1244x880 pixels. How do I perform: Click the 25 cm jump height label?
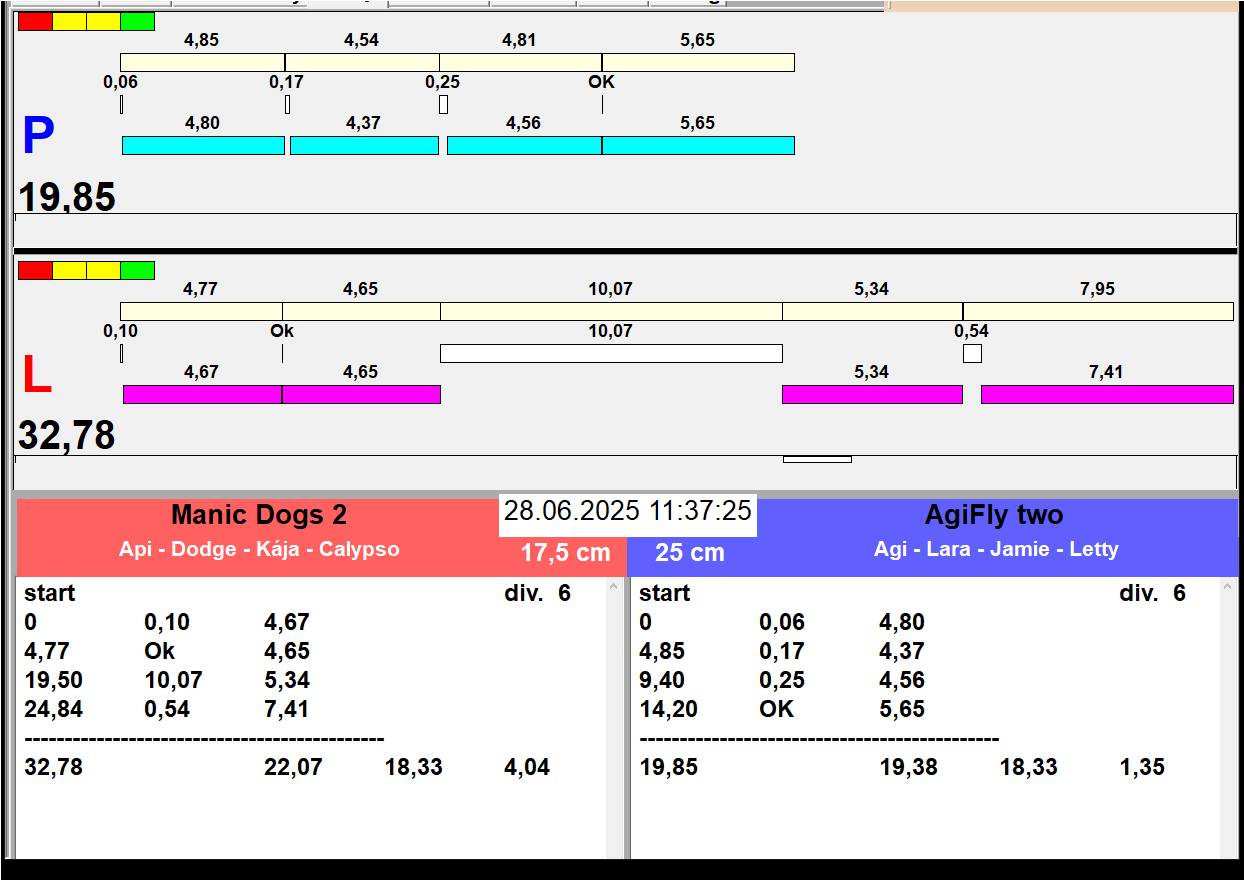pyautogui.click(x=689, y=553)
